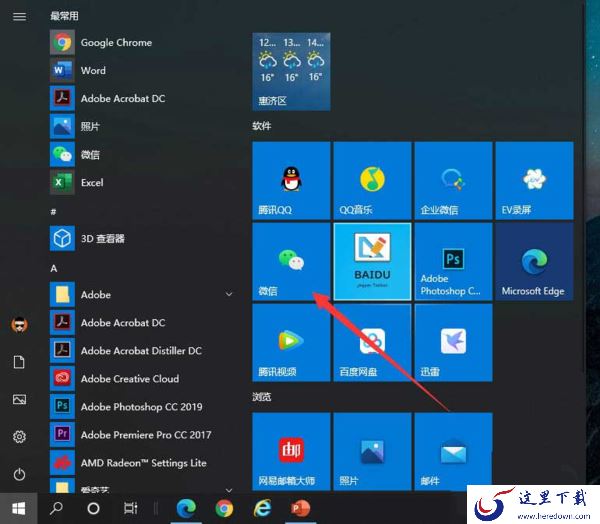This screenshot has height=524, width=600.
Task: Open the QQ音乐 tile
Action: 372,180
